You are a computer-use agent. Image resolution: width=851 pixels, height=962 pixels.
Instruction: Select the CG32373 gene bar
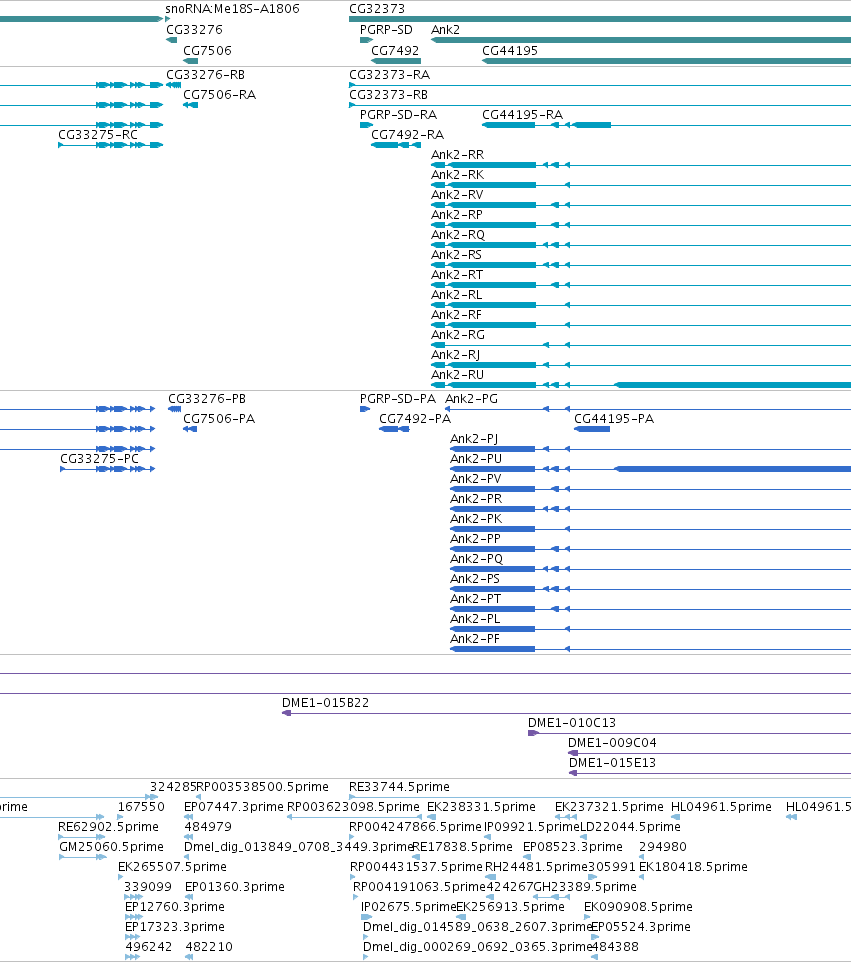[x=600, y=19]
